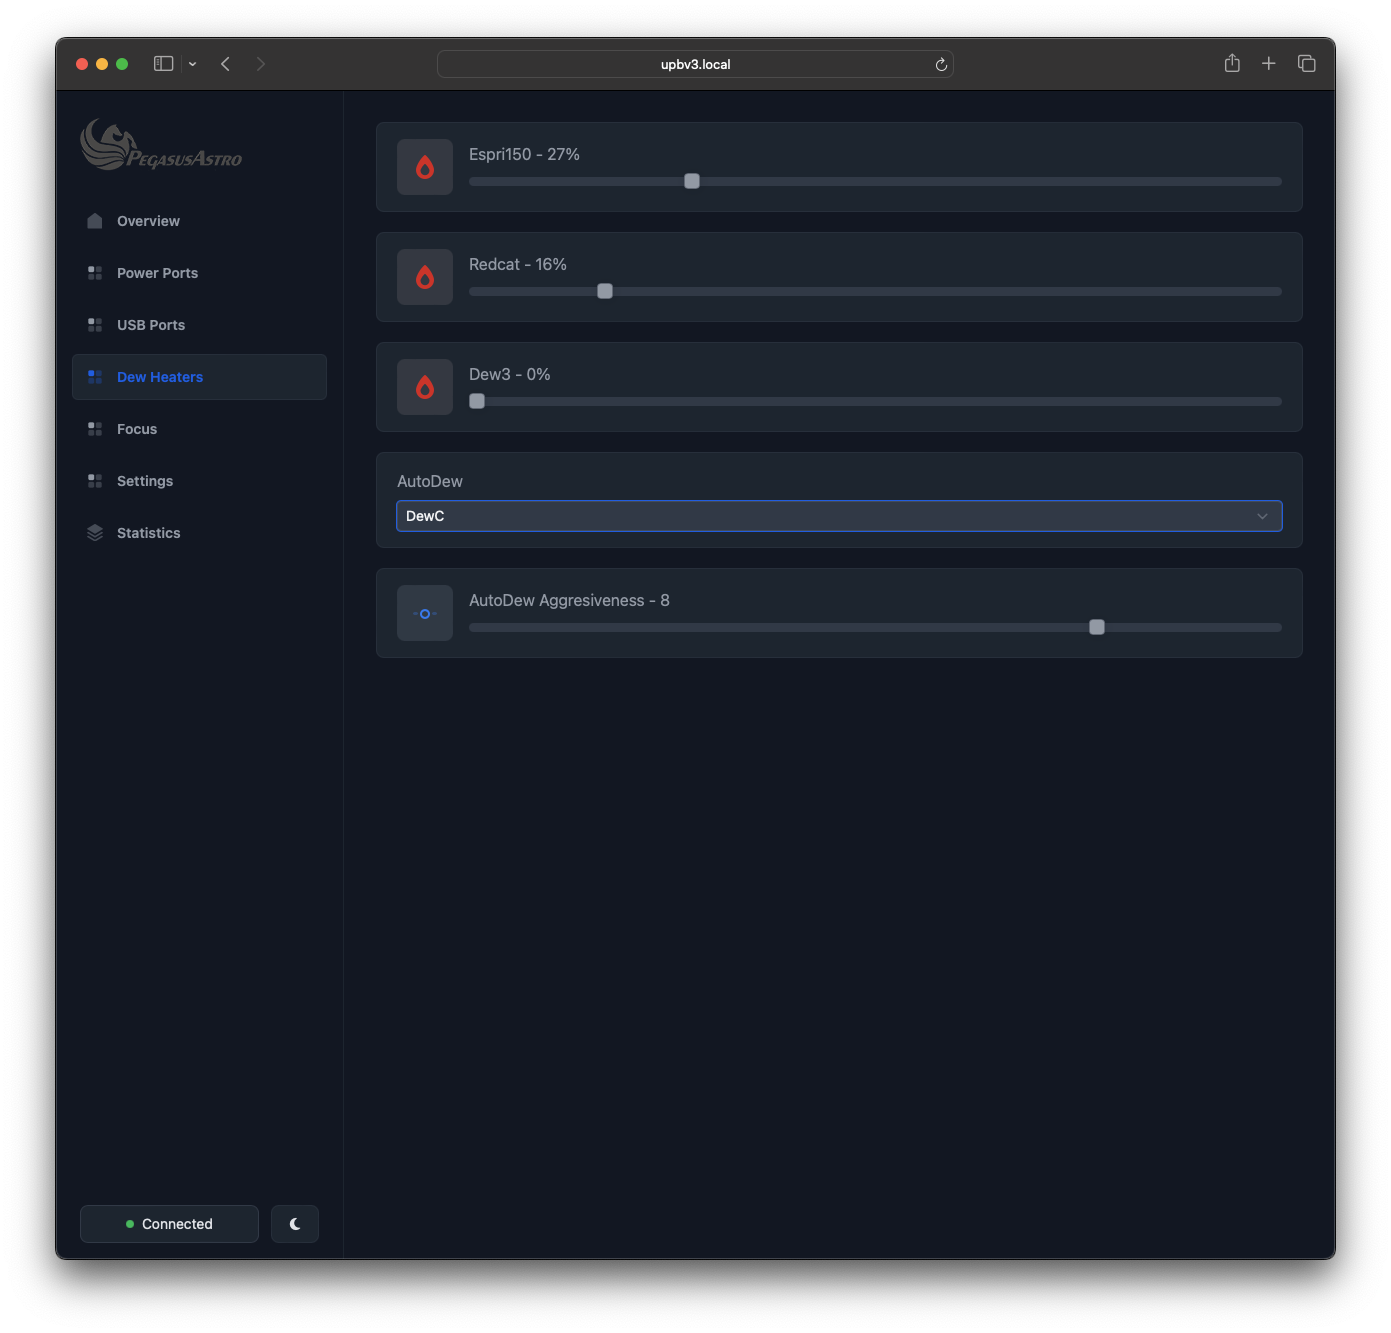Open the USB Ports section
The image size is (1391, 1333).
151,325
